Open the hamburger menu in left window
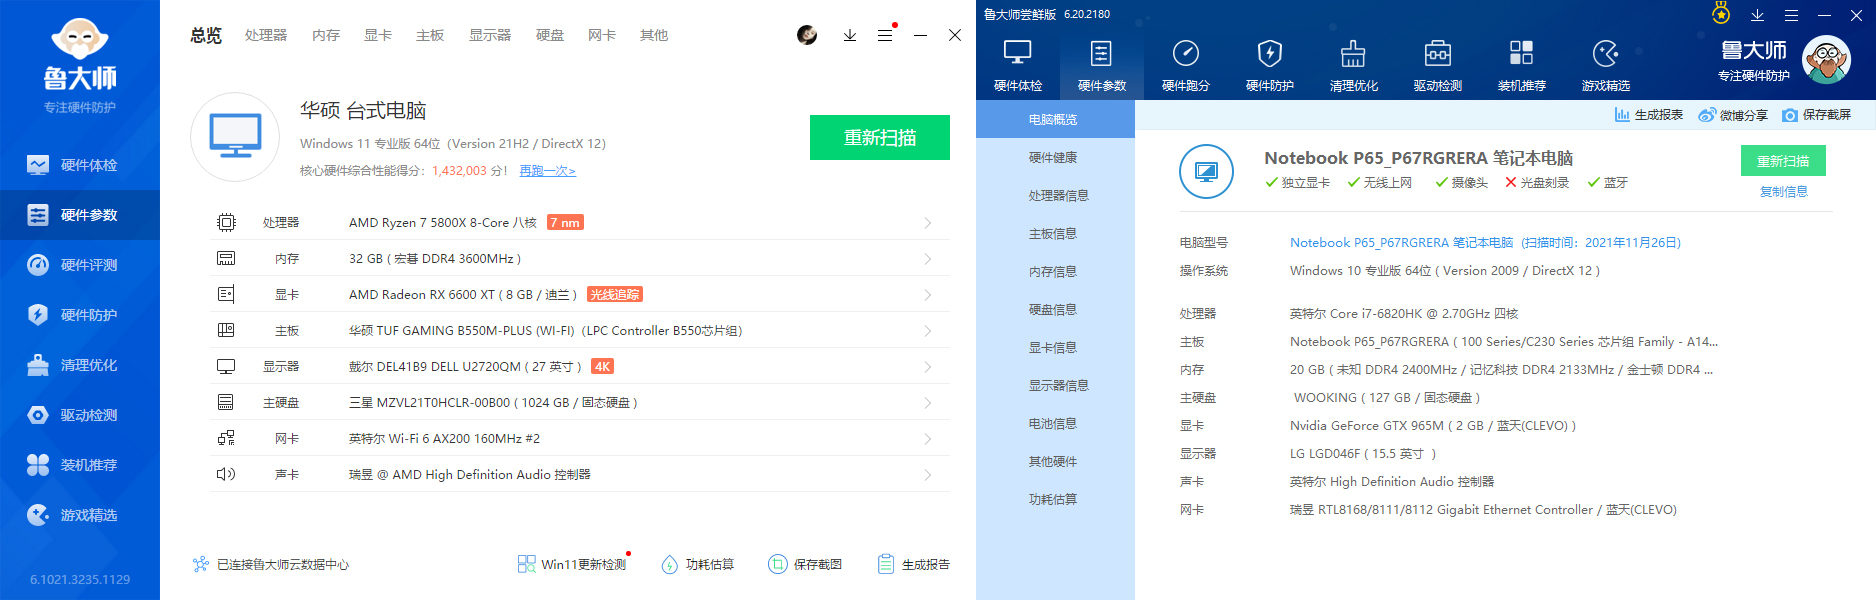This screenshot has width=1876, height=600. (x=885, y=35)
